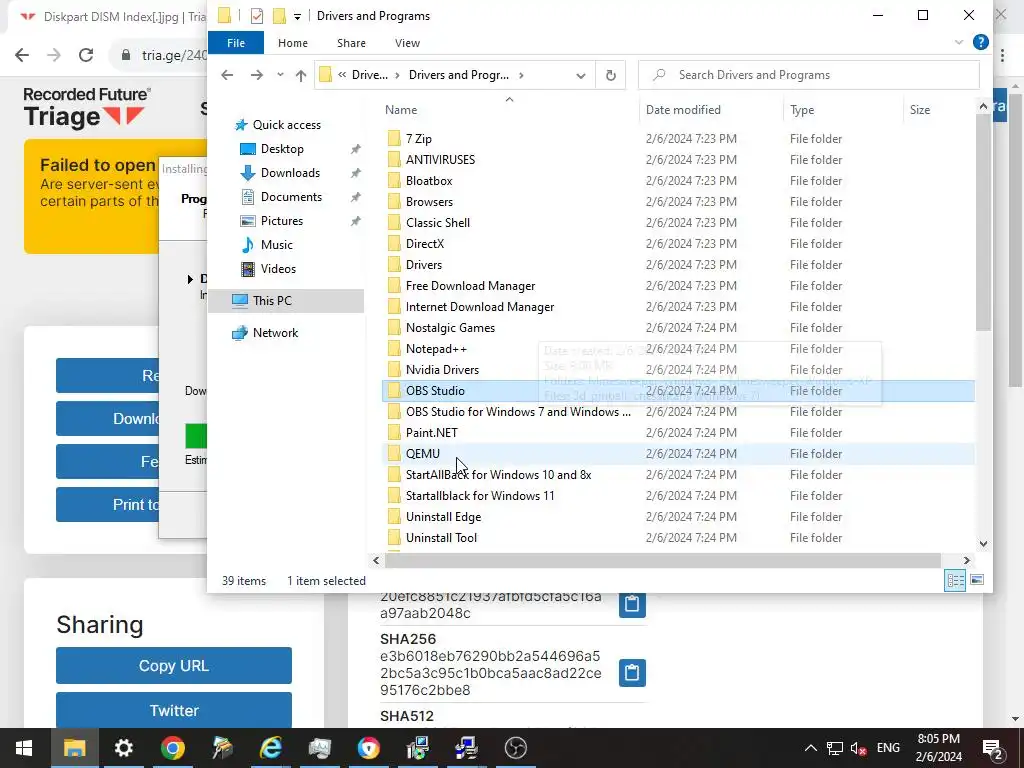Open Downloads in the navigation pane
This screenshot has width=1024, height=768.
(290, 173)
